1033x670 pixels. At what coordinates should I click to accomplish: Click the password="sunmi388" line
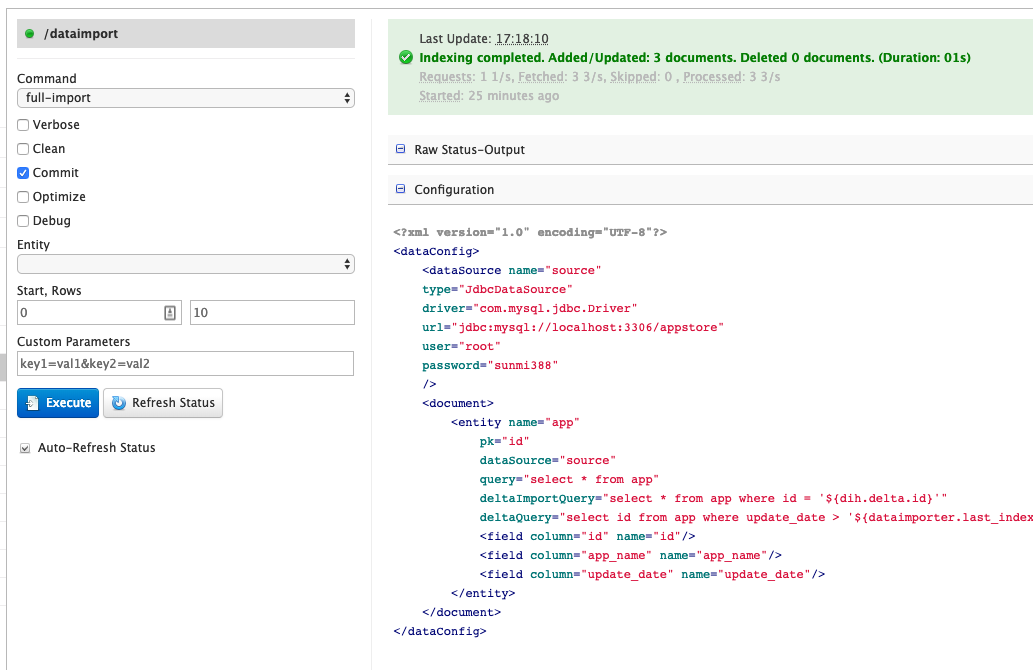coord(490,366)
